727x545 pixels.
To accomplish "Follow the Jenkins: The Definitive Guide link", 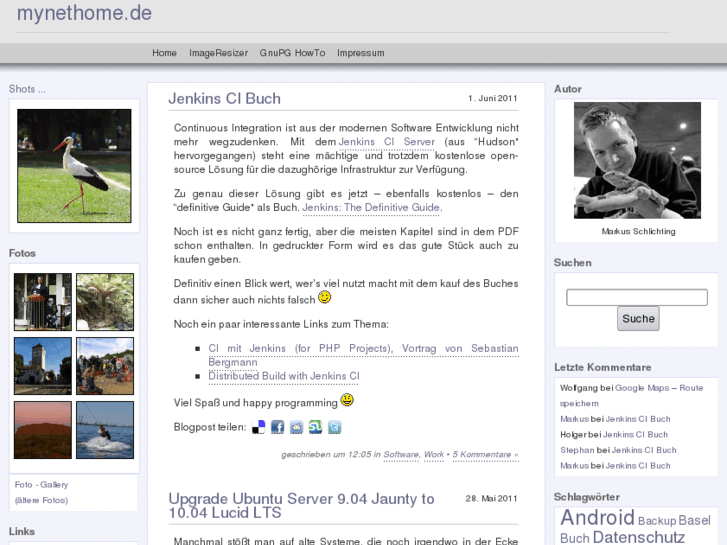I will pyautogui.click(x=371, y=208).
